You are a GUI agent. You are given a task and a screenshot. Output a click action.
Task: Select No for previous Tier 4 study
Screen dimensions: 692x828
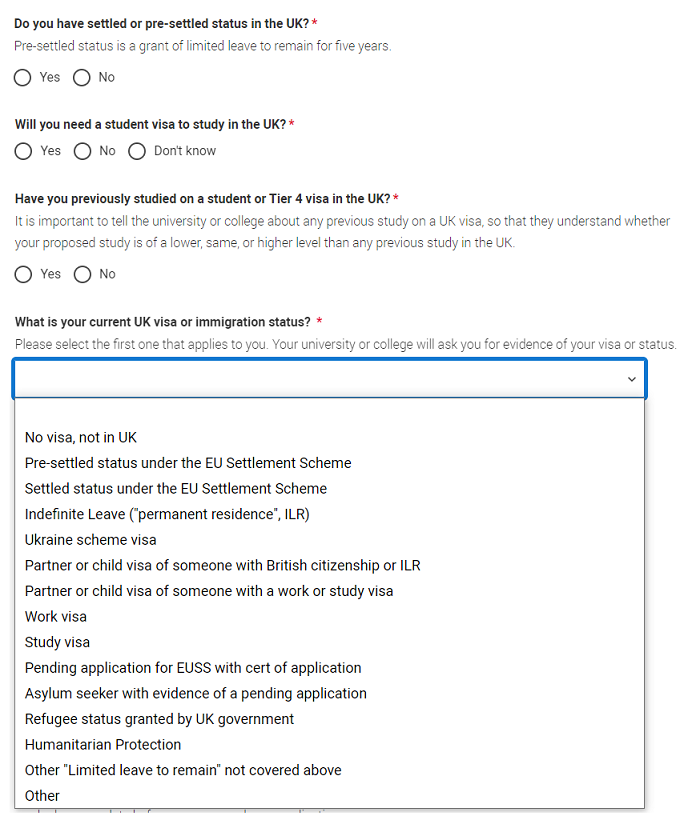82,274
